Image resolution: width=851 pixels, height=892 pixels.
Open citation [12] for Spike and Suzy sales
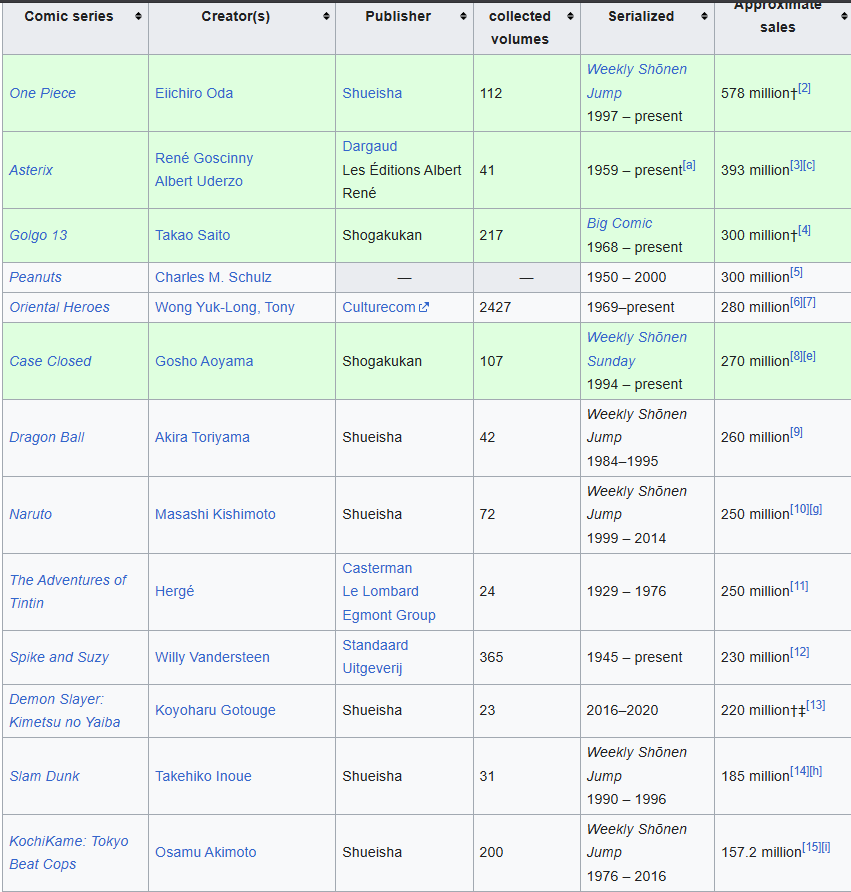point(800,652)
